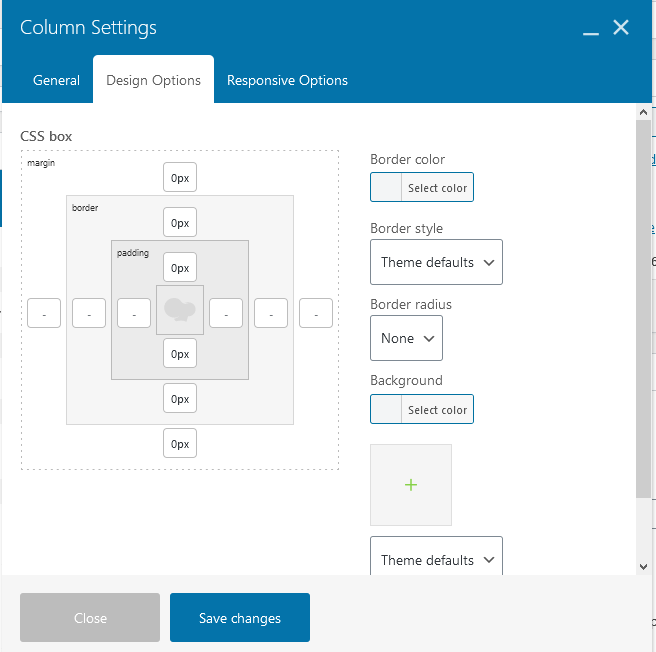Click the Save changes button
Screen dimensions: 656x652
[240, 617]
